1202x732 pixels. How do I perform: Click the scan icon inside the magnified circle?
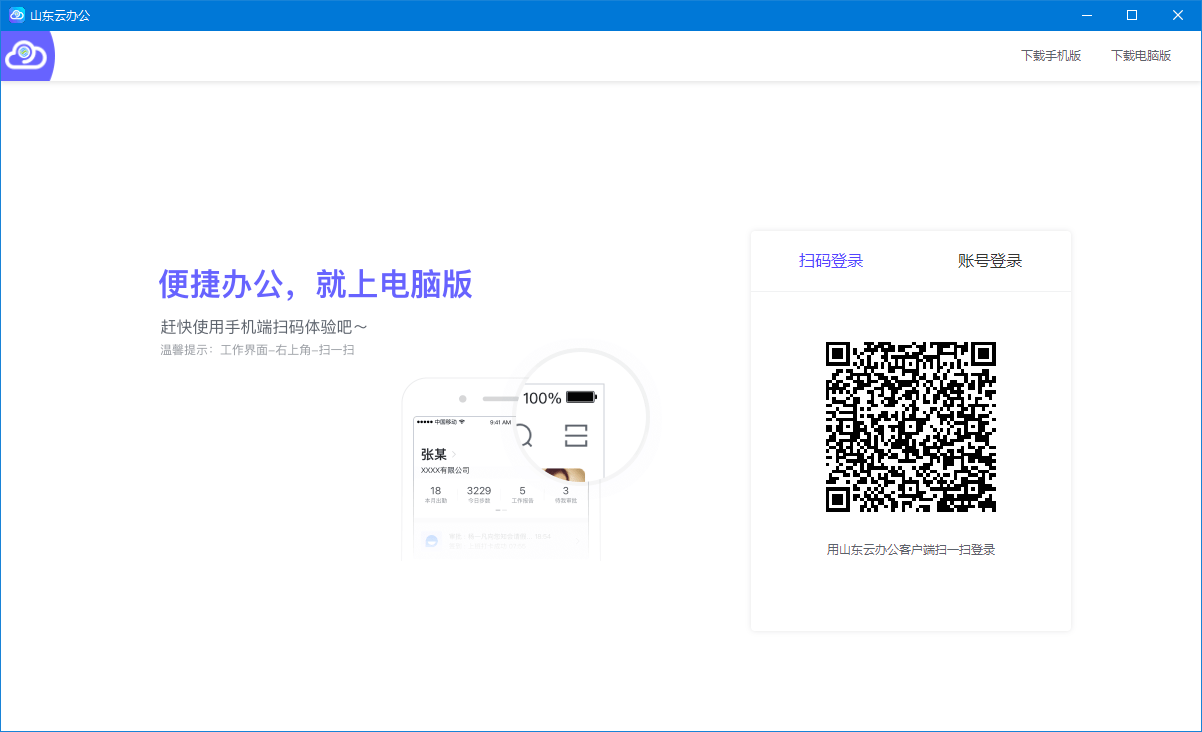tap(576, 435)
